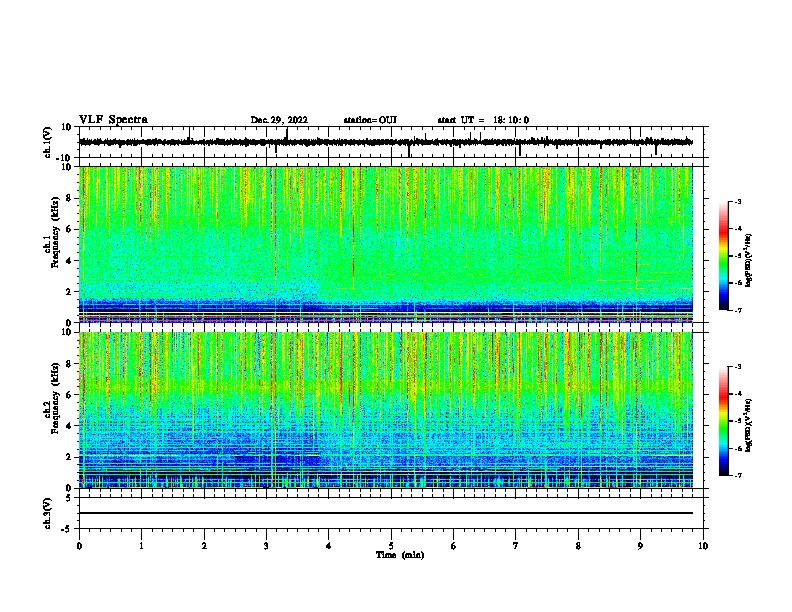Click the 'start UT = 18:10:0' label
792x612 pixels.
483,120
